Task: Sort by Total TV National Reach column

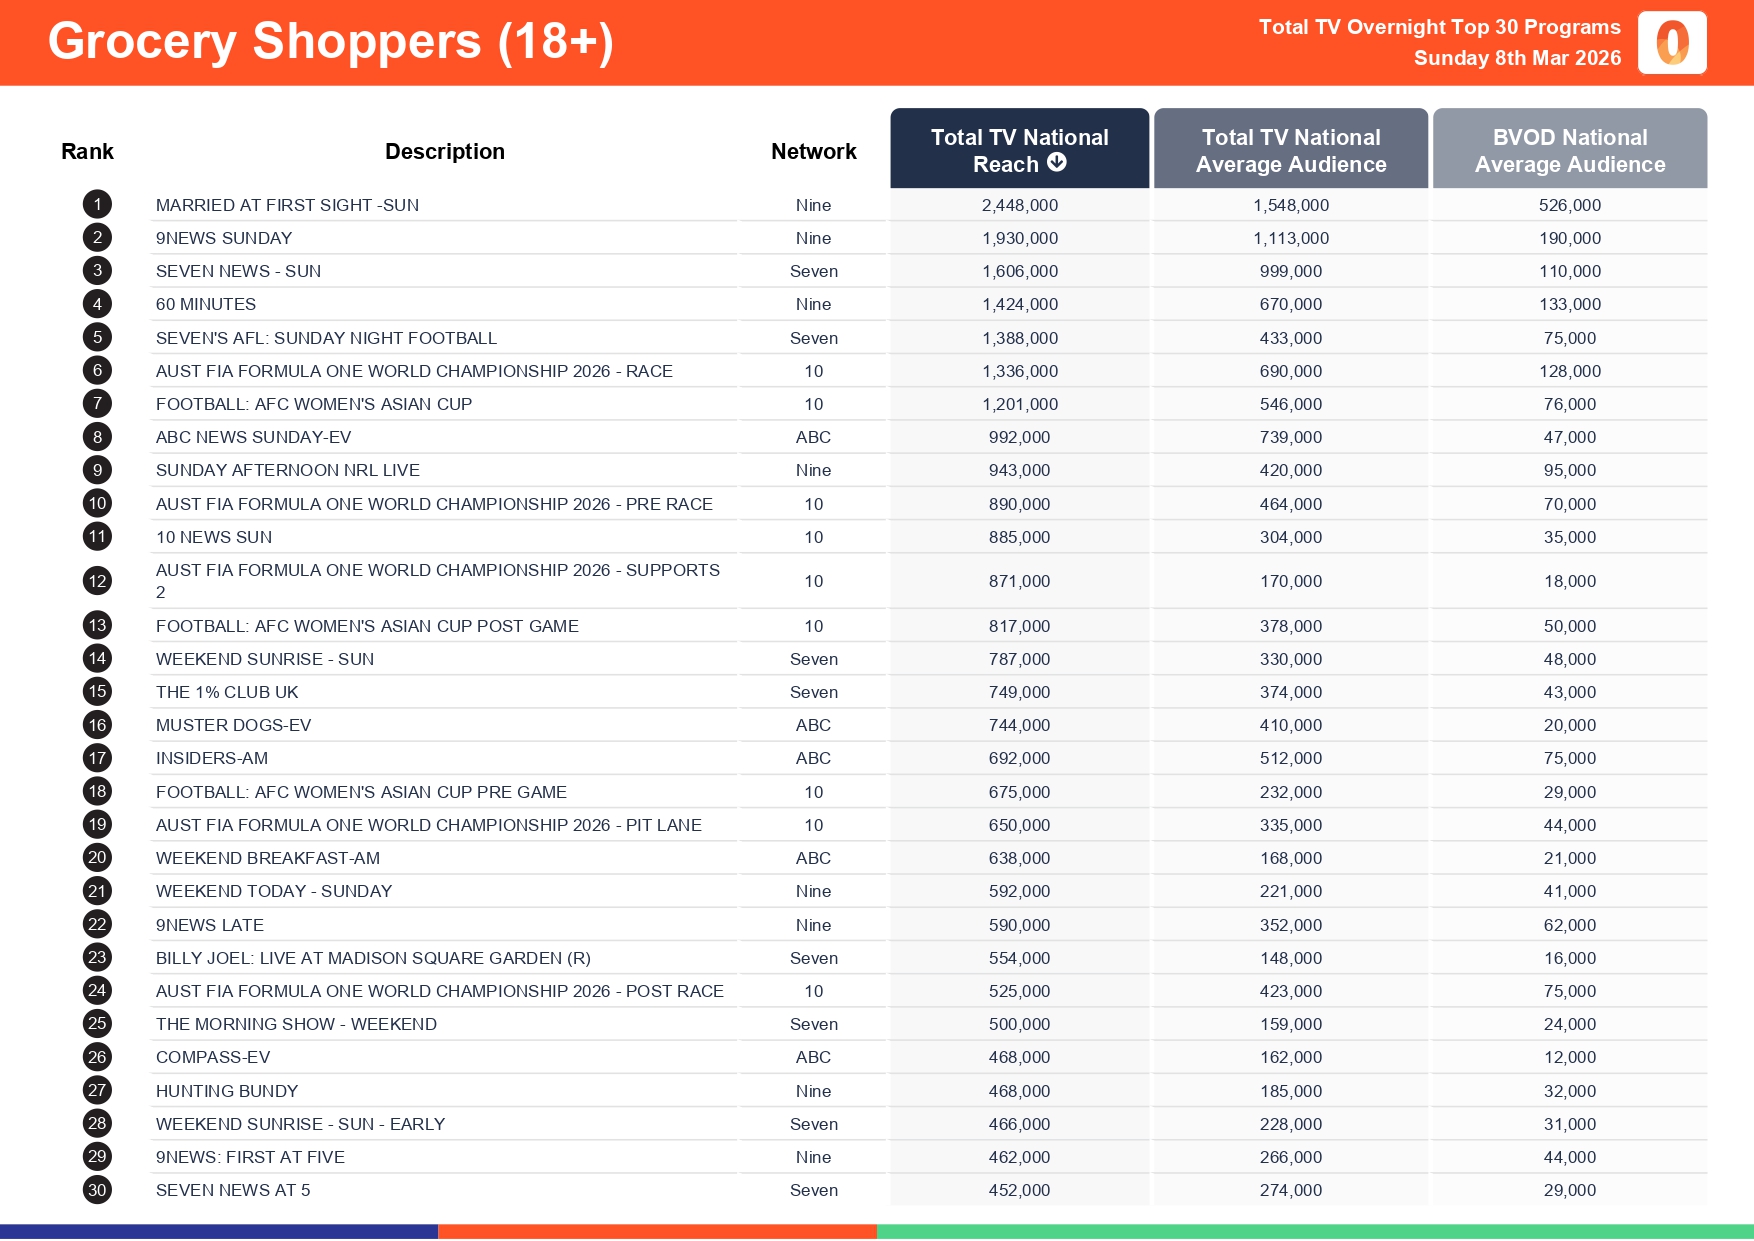Action: coord(1019,149)
